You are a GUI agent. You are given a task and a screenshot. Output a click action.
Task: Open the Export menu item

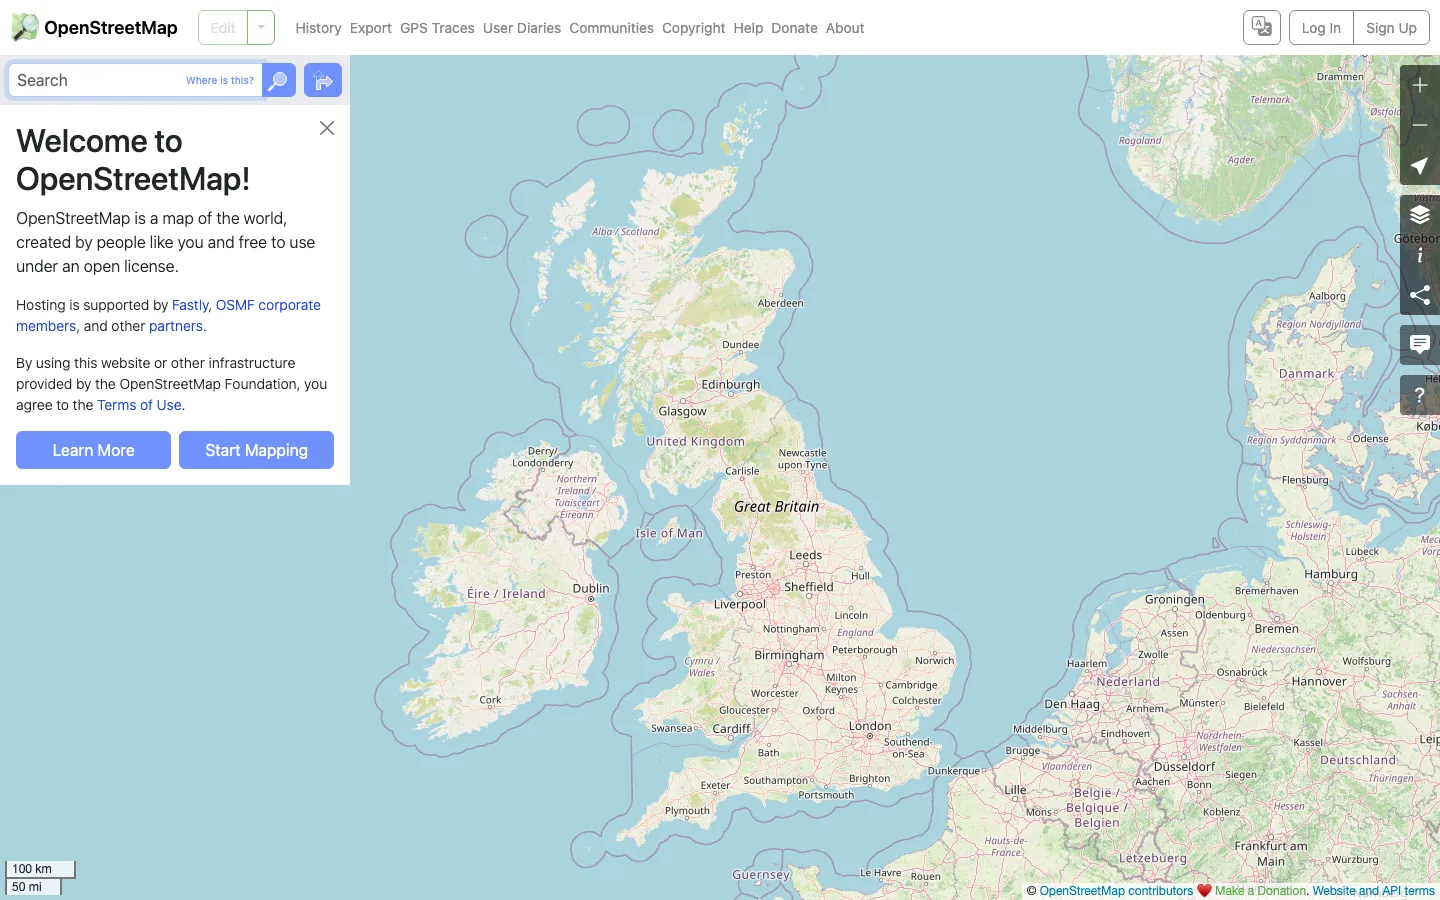pyautogui.click(x=371, y=28)
